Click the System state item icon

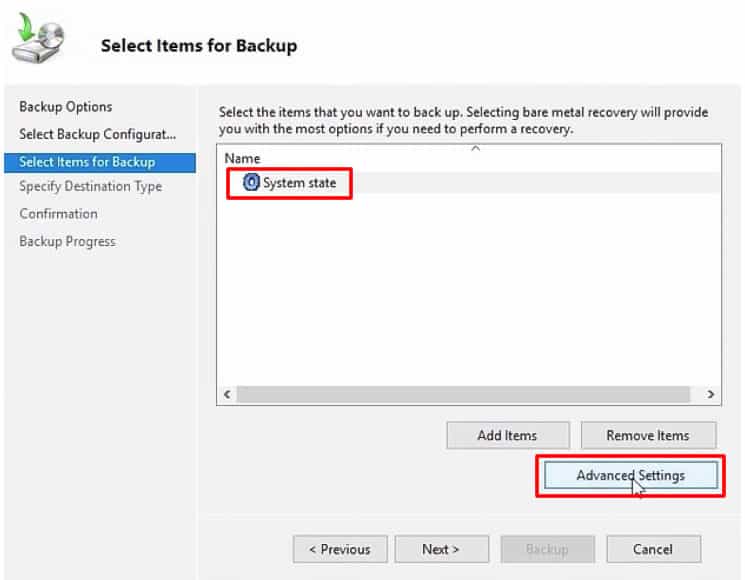tap(251, 183)
